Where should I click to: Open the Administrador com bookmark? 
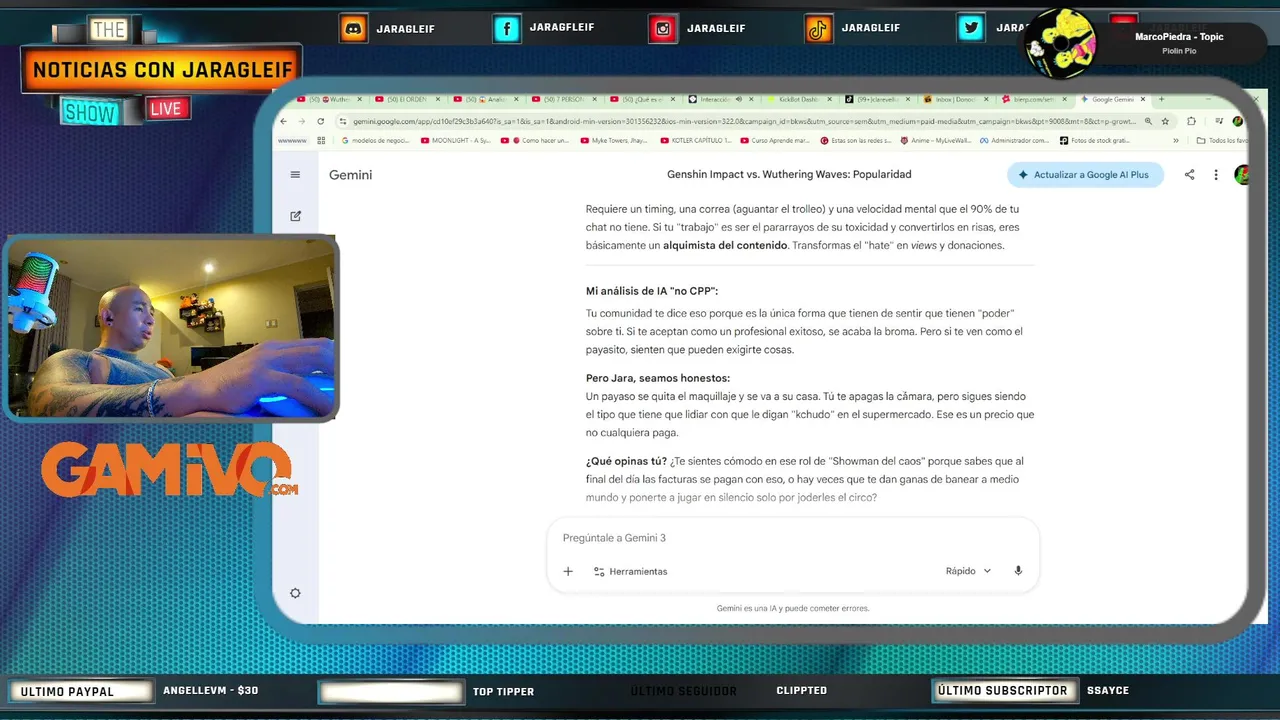tap(1015, 141)
